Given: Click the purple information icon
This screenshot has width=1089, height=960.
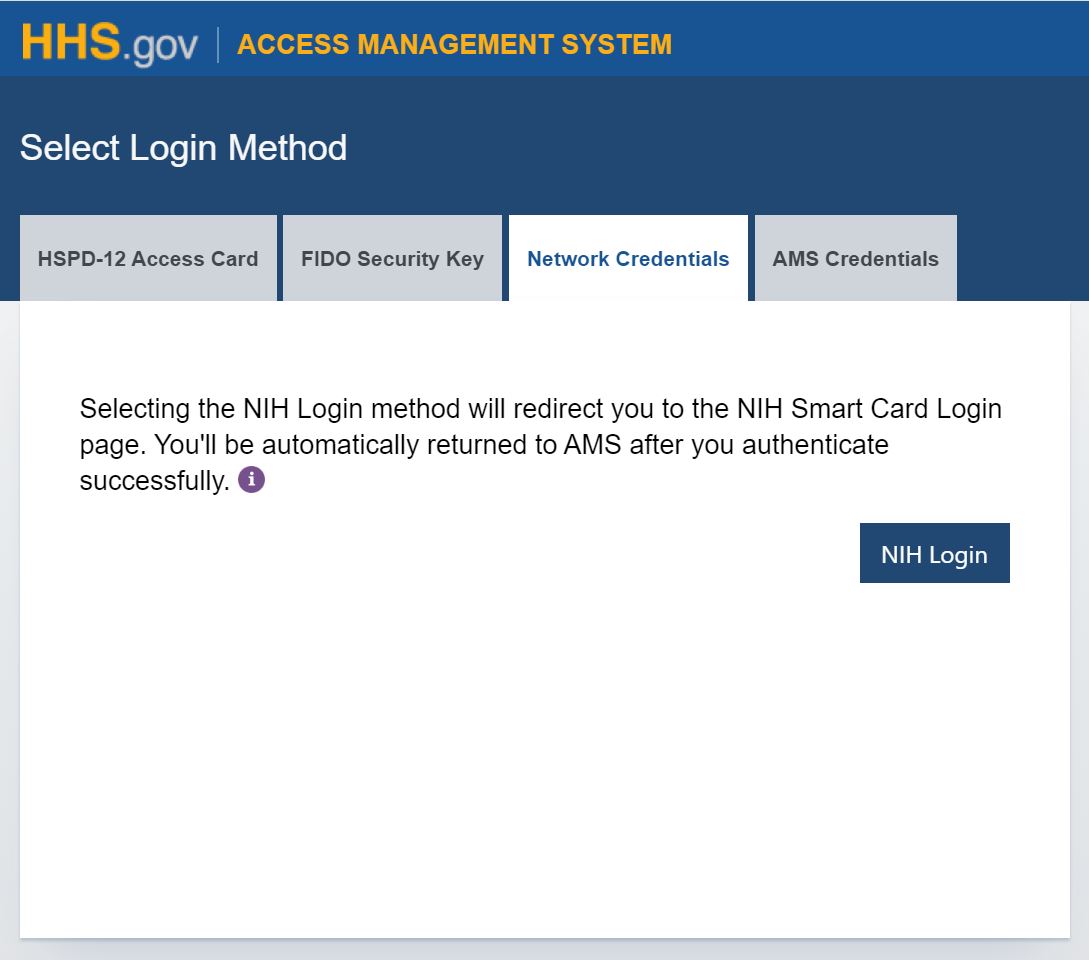Looking at the screenshot, I should coord(252,481).
